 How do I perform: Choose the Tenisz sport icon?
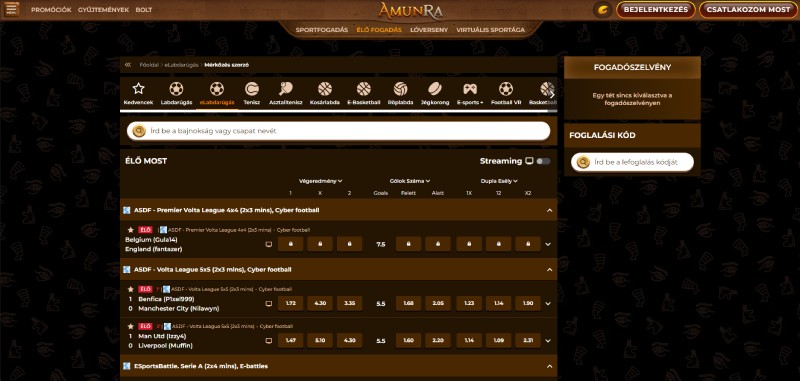pos(252,89)
